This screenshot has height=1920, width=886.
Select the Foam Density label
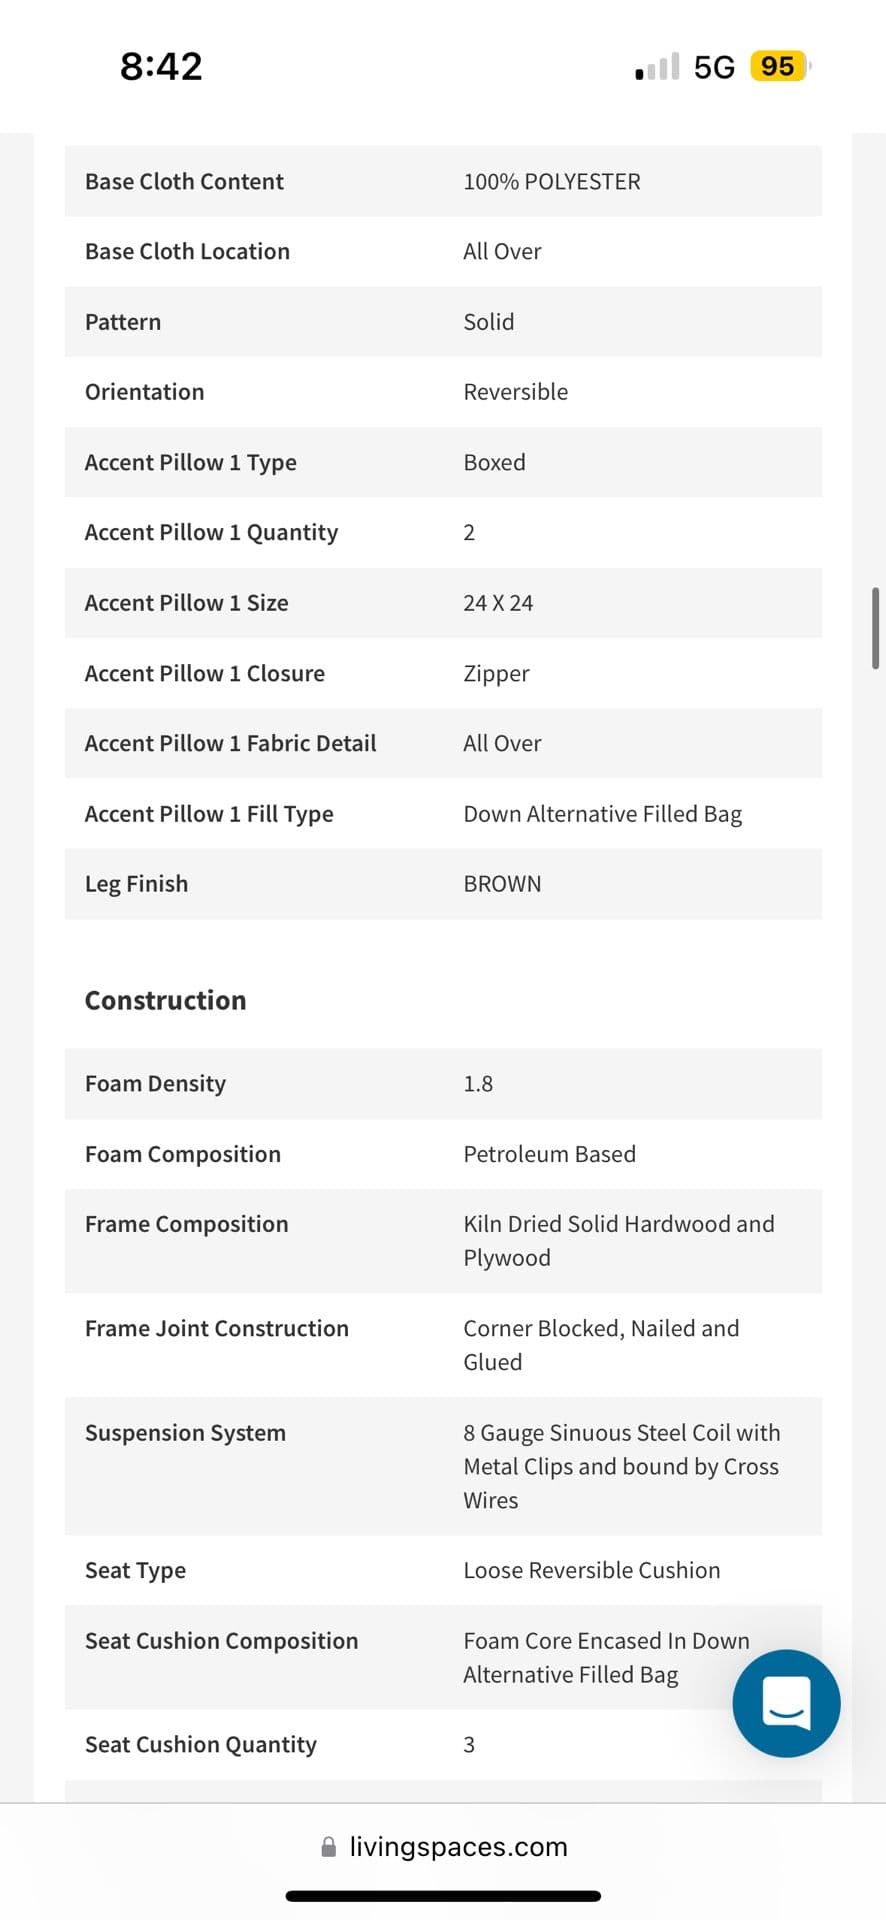(155, 1084)
